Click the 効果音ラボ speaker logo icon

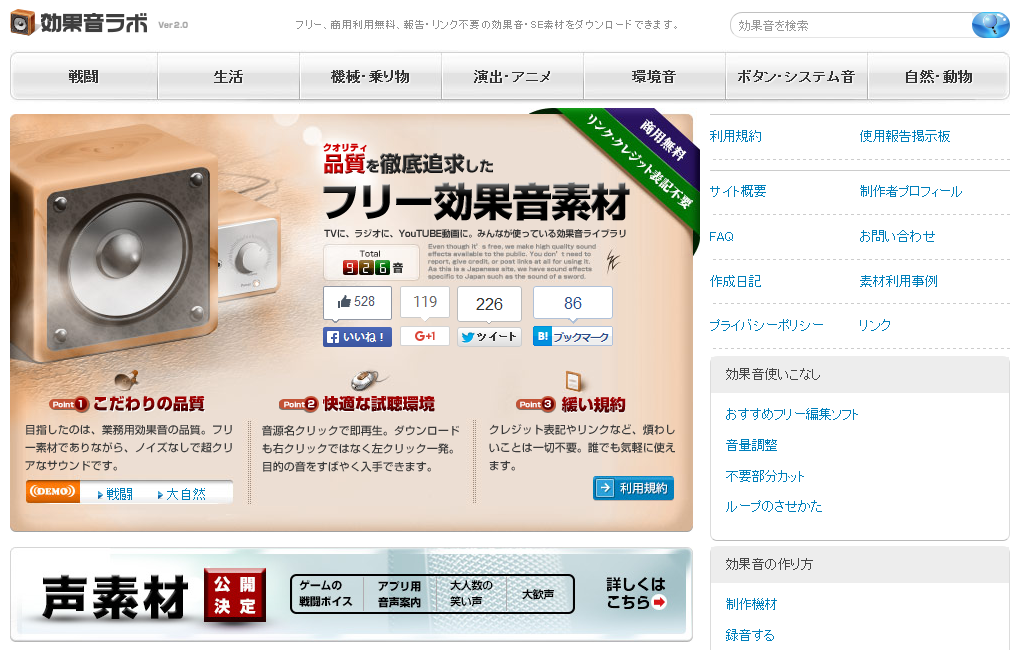[23, 23]
